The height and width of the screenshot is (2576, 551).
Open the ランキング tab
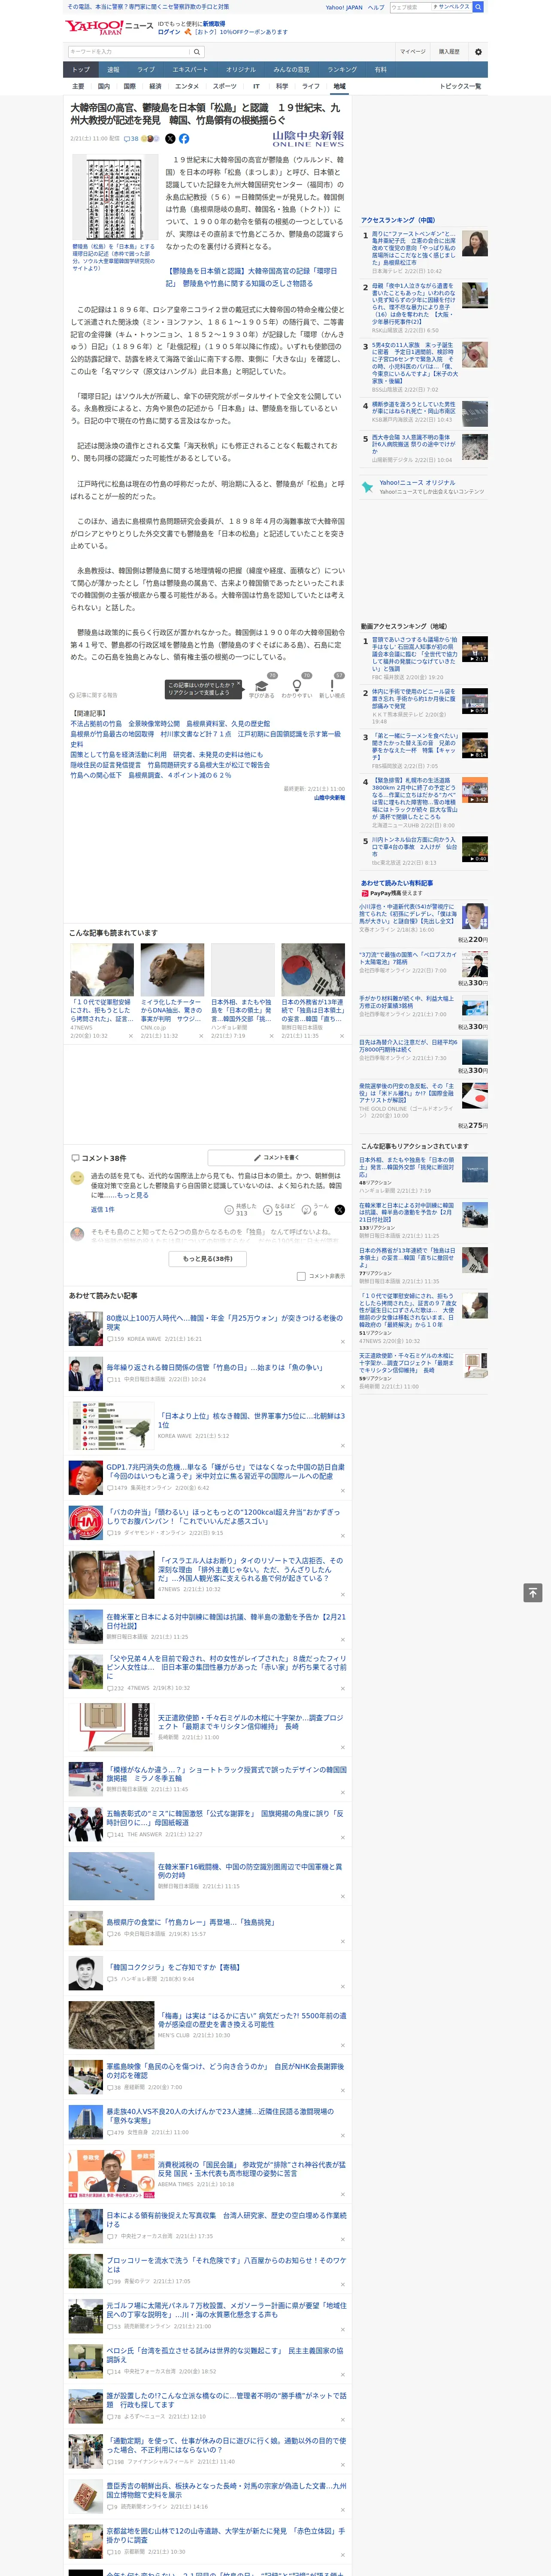pyautogui.click(x=342, y=69)
